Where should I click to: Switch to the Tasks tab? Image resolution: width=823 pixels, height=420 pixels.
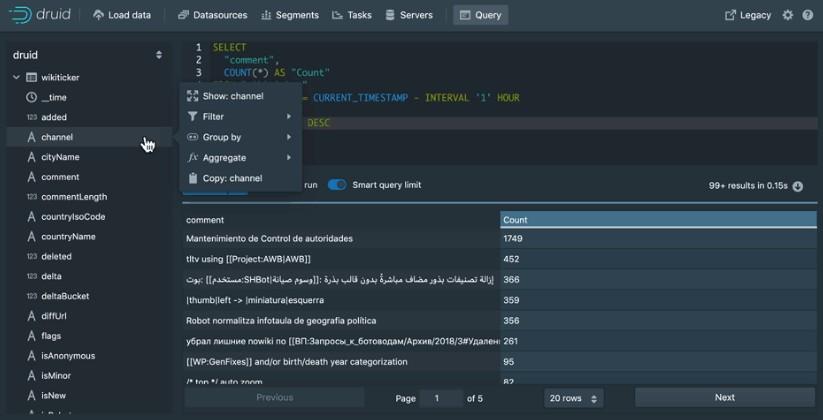[x=352, y=15]
